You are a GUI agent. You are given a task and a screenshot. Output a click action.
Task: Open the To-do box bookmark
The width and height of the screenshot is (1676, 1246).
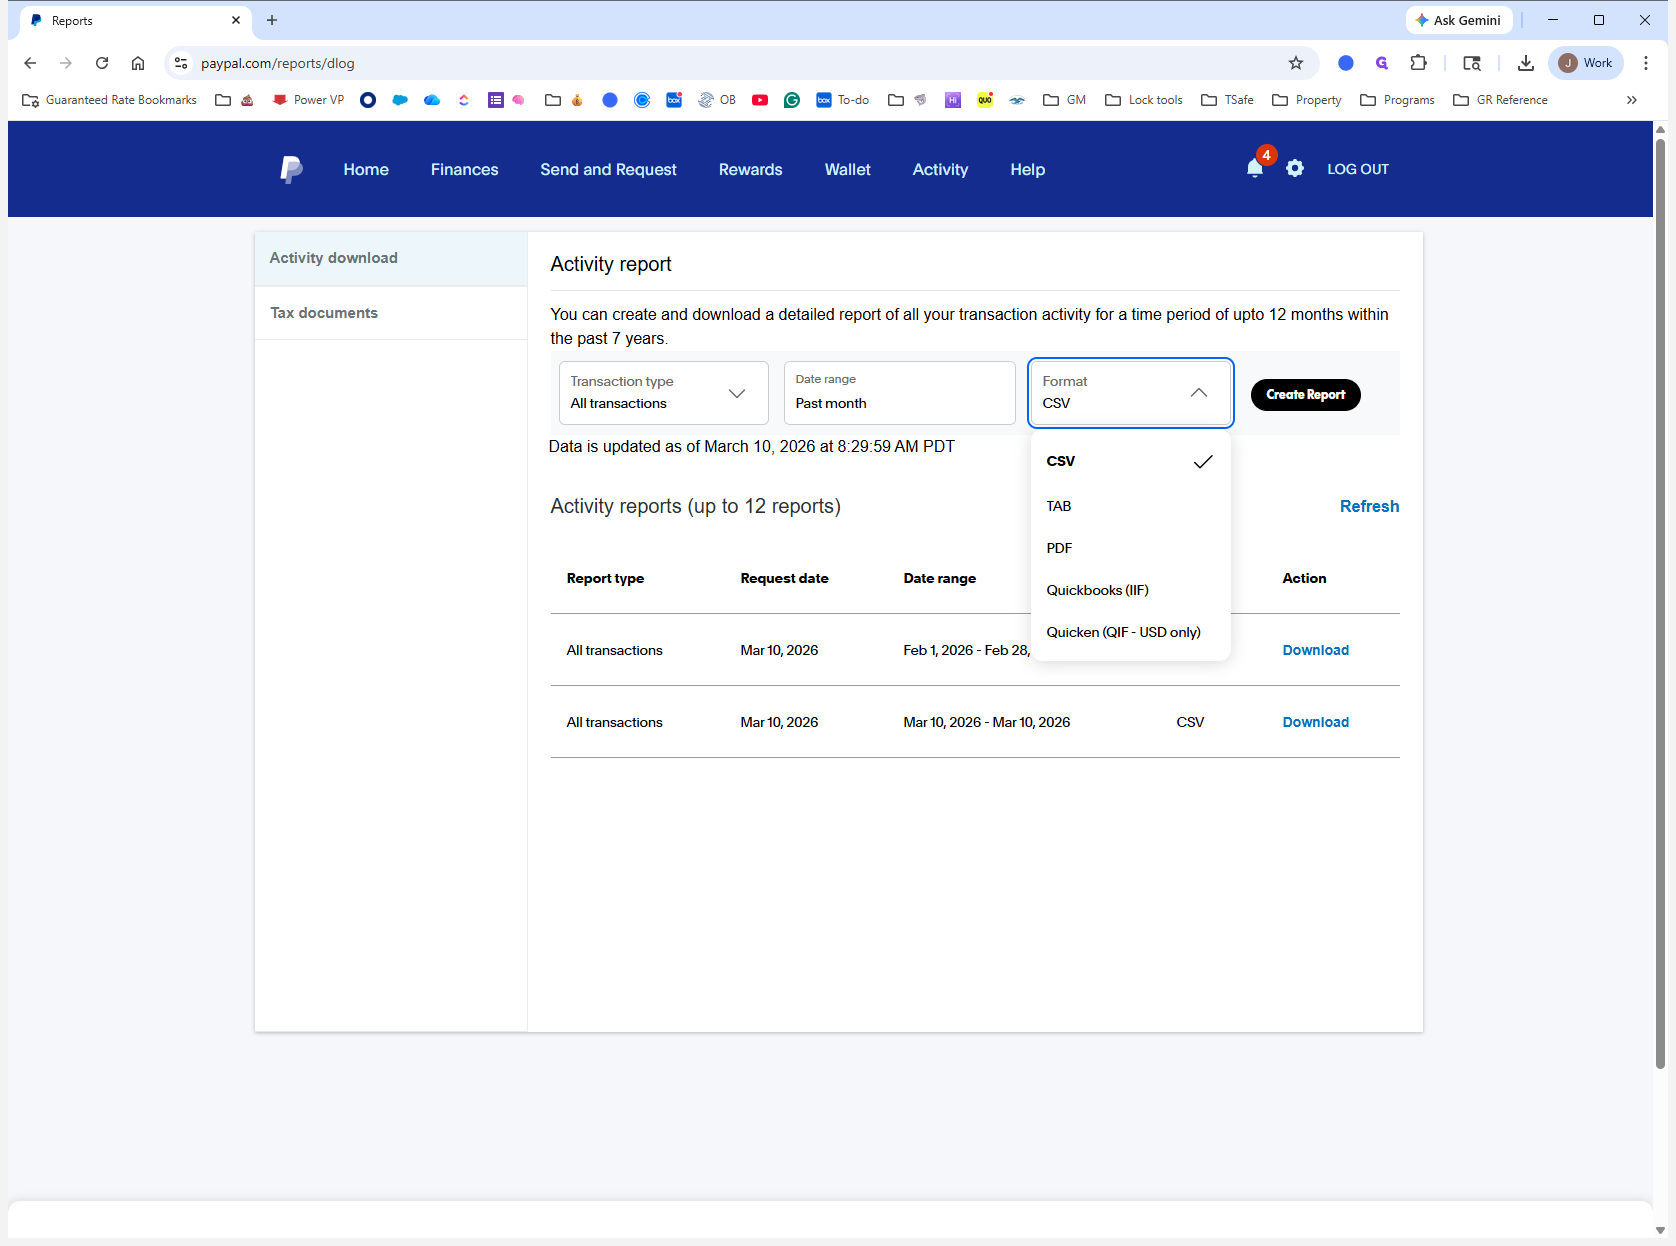point(843,100)
